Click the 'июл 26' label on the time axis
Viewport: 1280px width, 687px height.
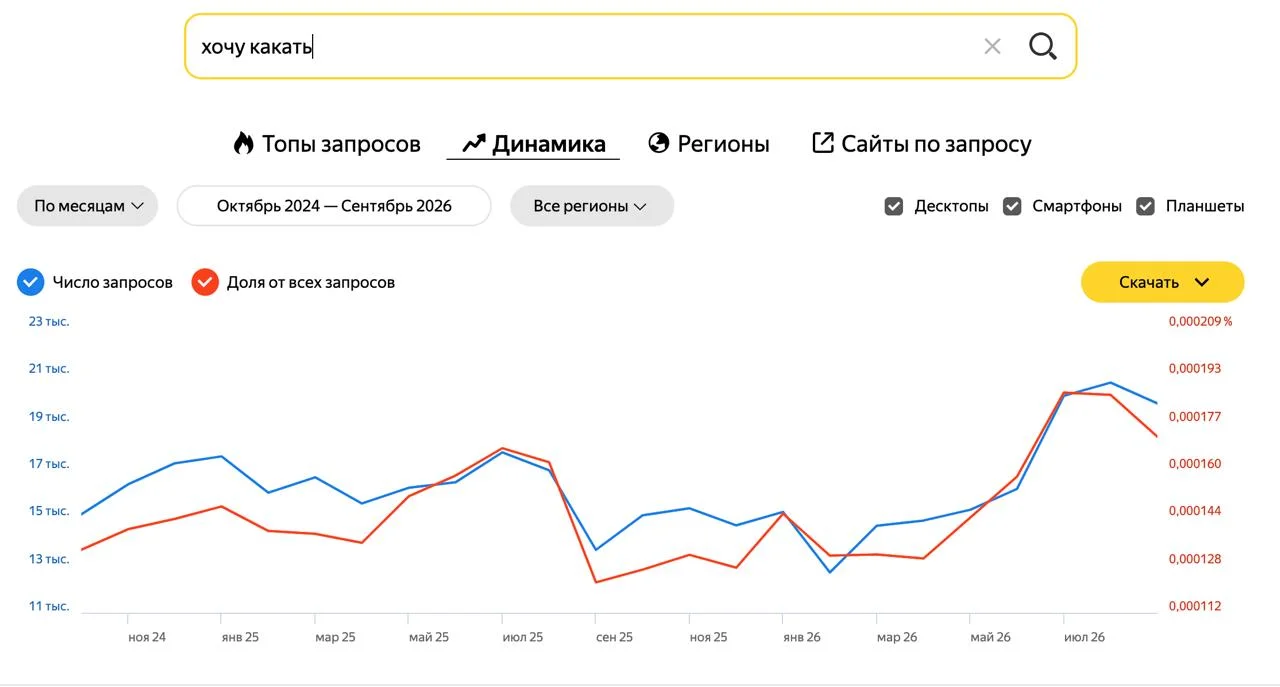tap(1084, 637)
